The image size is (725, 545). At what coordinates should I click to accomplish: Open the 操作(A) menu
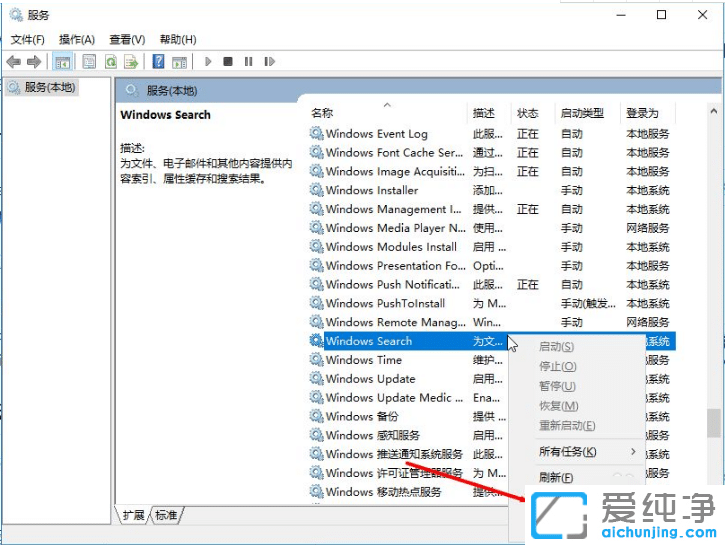click(x=77, y=40)
